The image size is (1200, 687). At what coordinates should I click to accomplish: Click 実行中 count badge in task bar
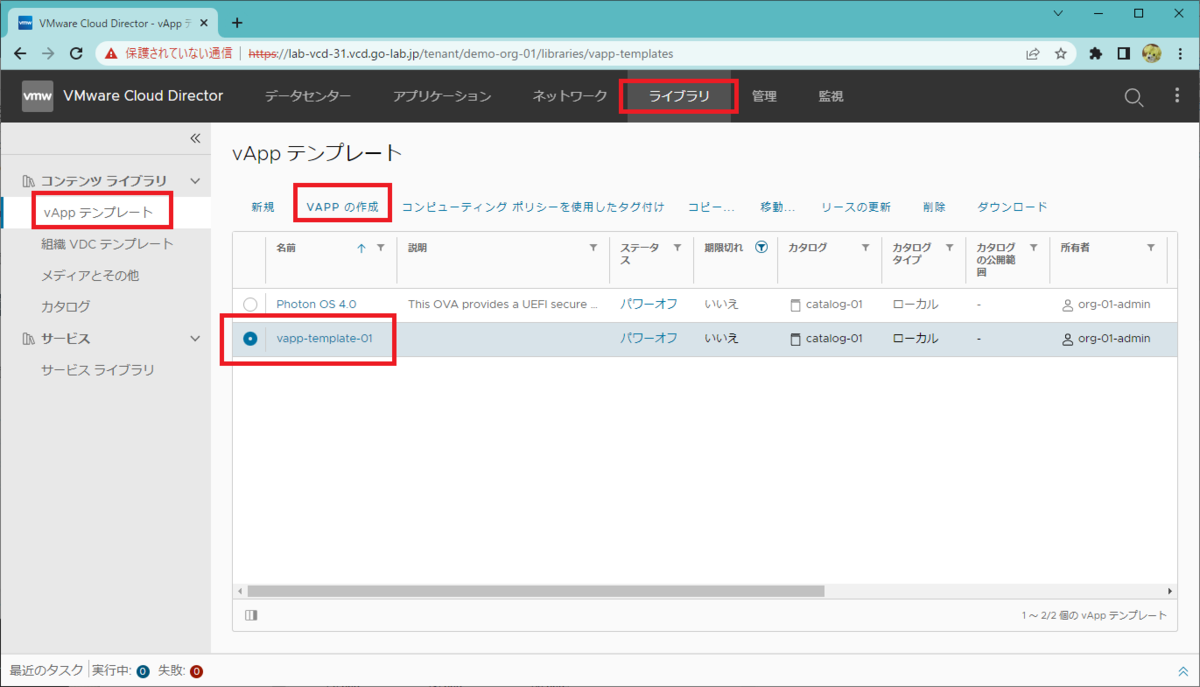[143, 671]
